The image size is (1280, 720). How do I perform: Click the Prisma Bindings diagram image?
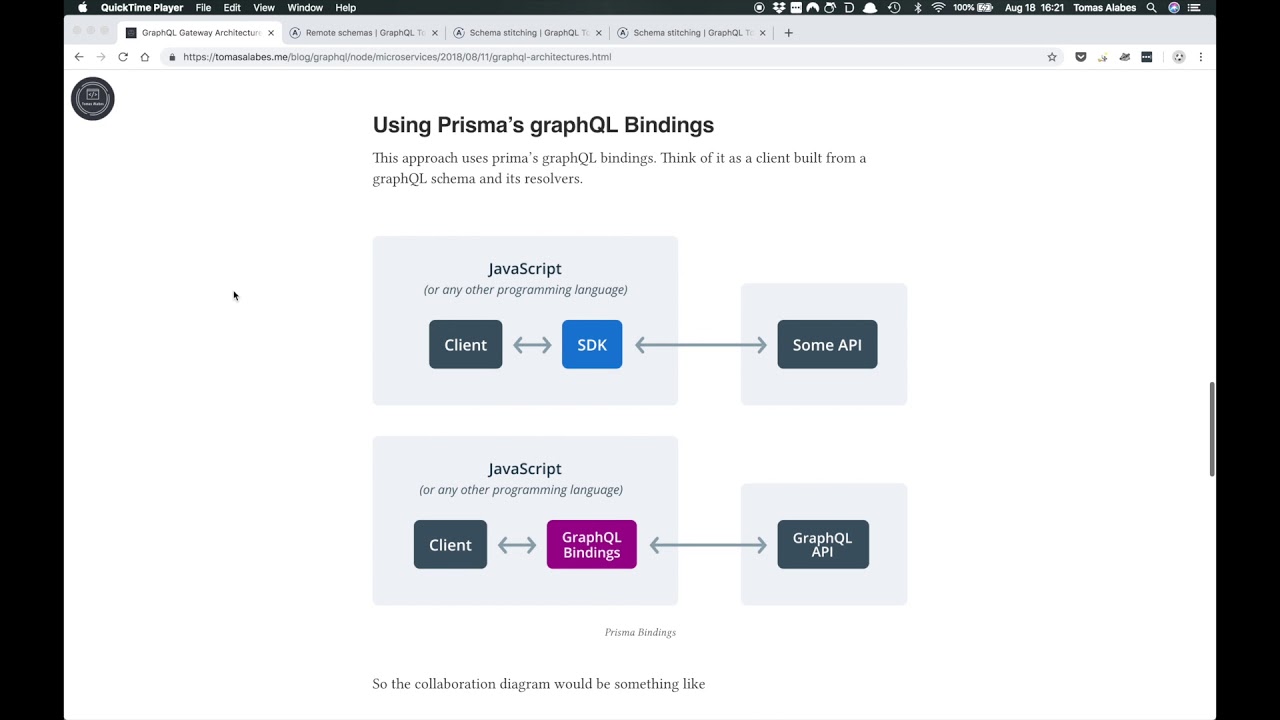pyautogui.click(x=640, y=421)
